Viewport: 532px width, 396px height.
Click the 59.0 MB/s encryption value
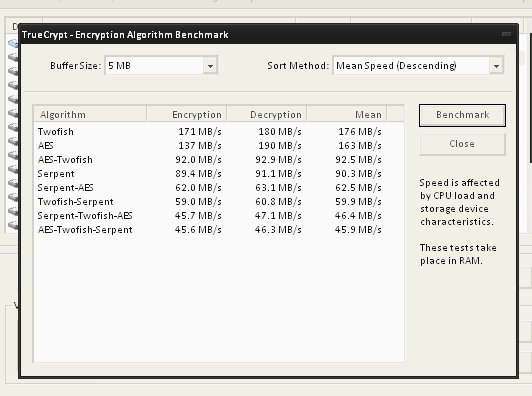pyautogui.click(x=198, y=202)
